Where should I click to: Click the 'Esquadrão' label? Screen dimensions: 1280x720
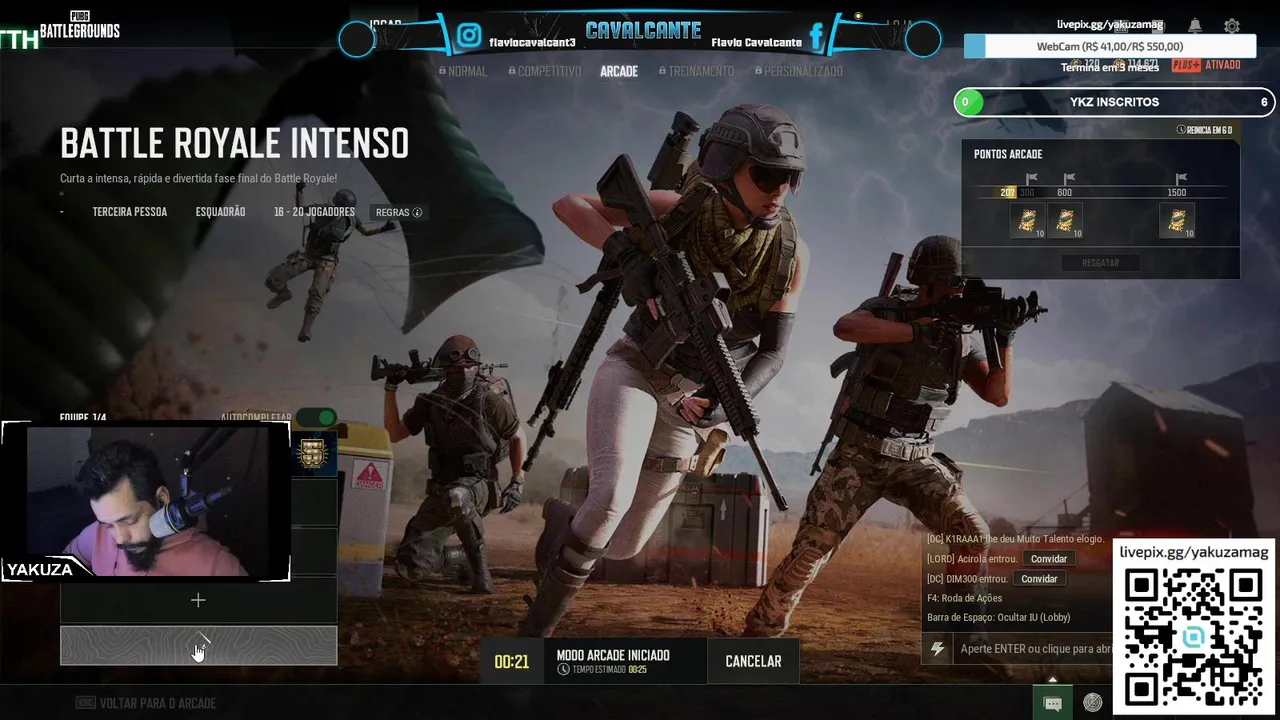220,212
